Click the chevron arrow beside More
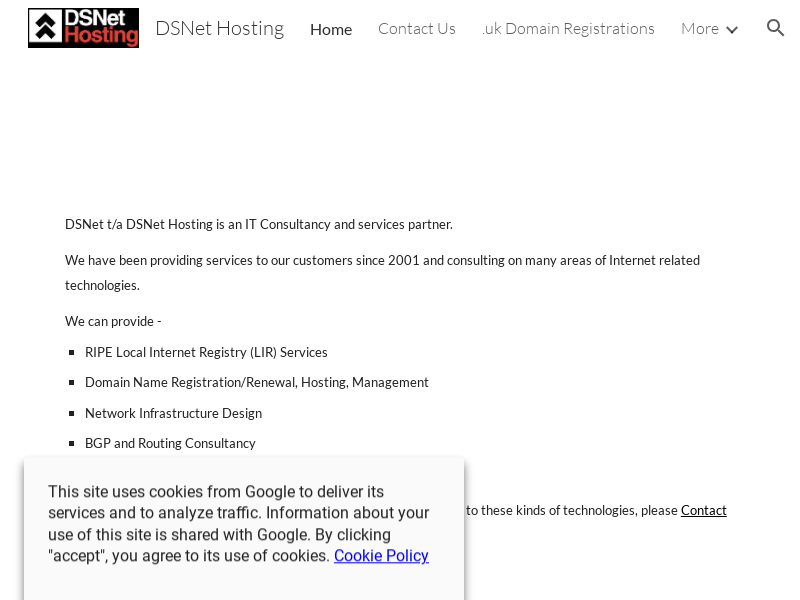 click(x=732, y=30)
